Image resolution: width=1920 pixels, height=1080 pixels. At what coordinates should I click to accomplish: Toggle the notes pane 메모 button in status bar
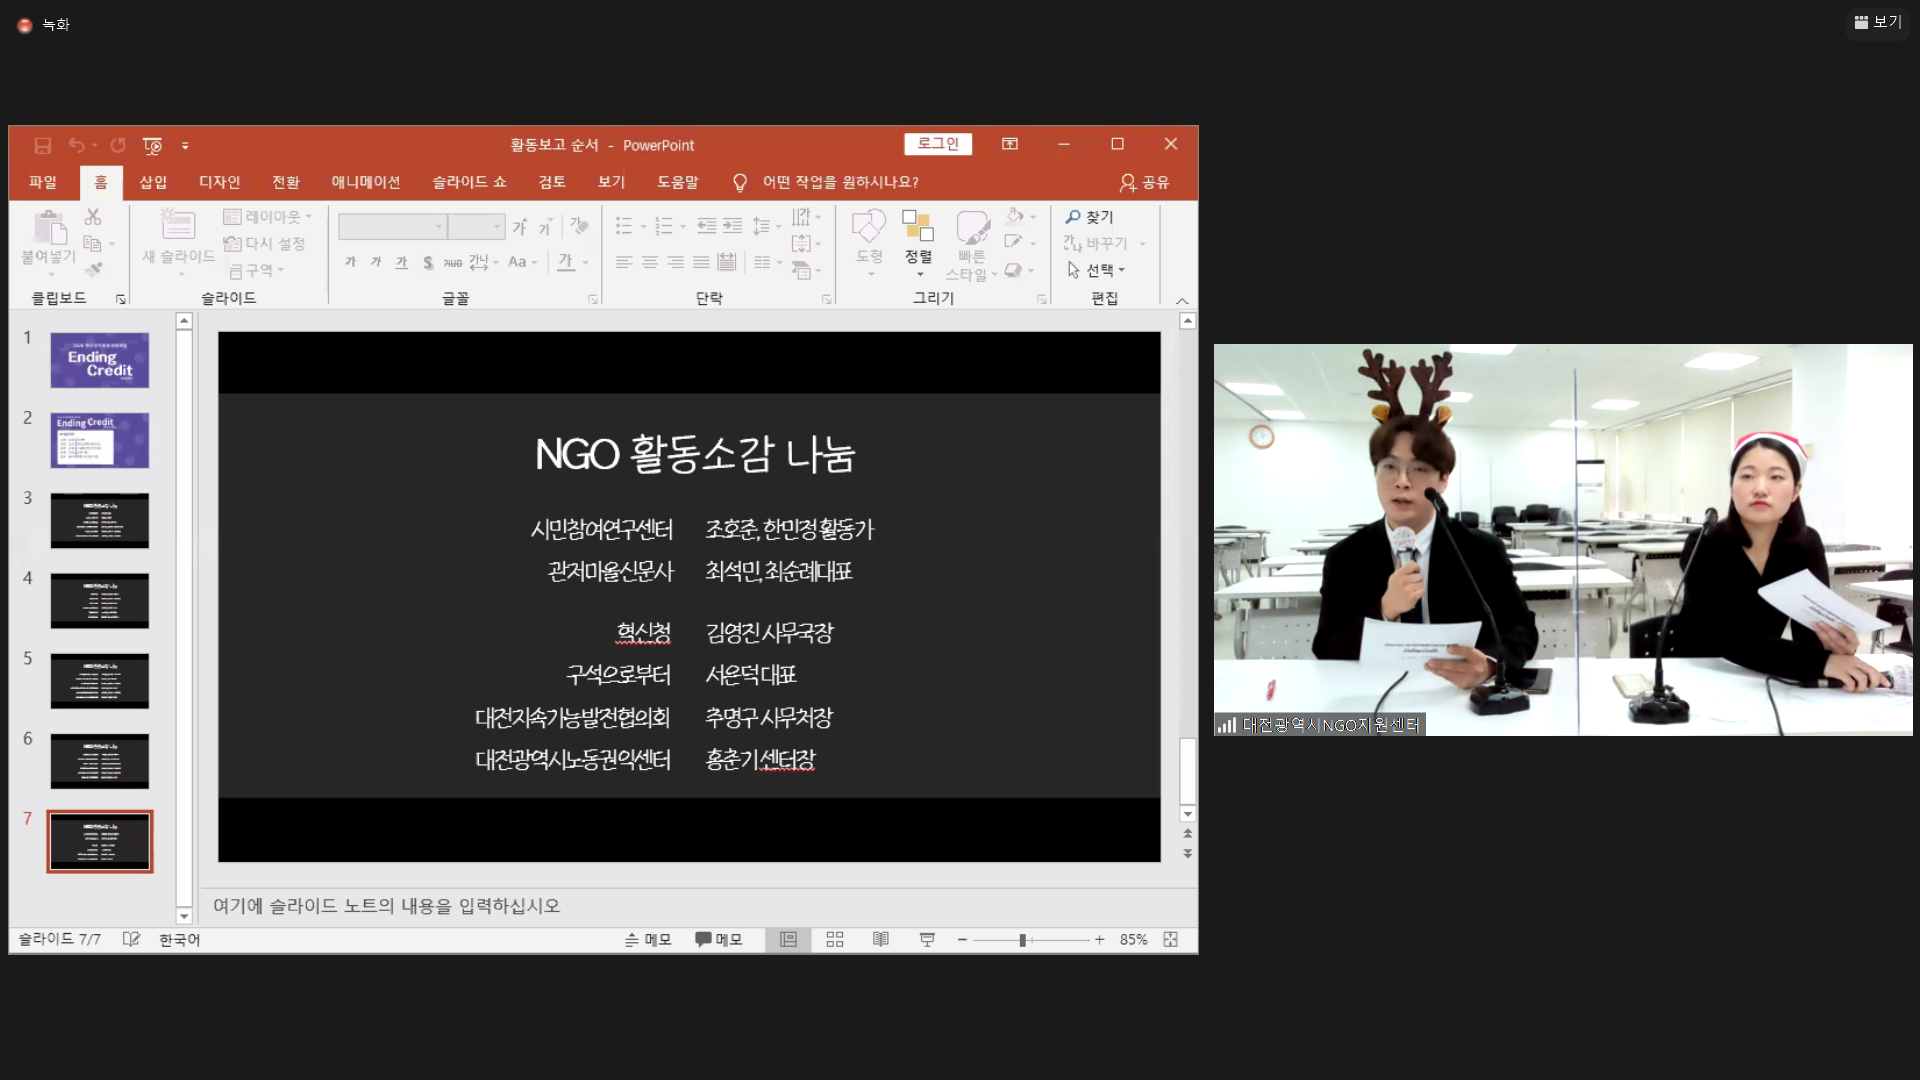tap(648, 940)
